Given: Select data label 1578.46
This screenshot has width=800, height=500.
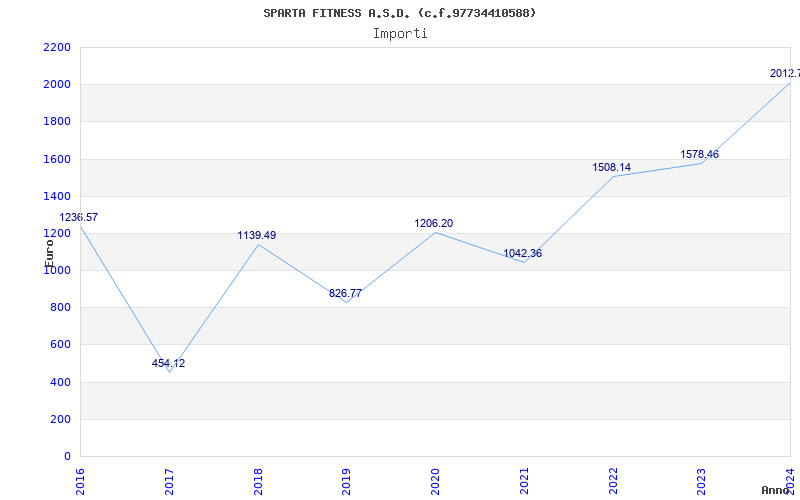Looking at the screenshot, I should (699, 154).
